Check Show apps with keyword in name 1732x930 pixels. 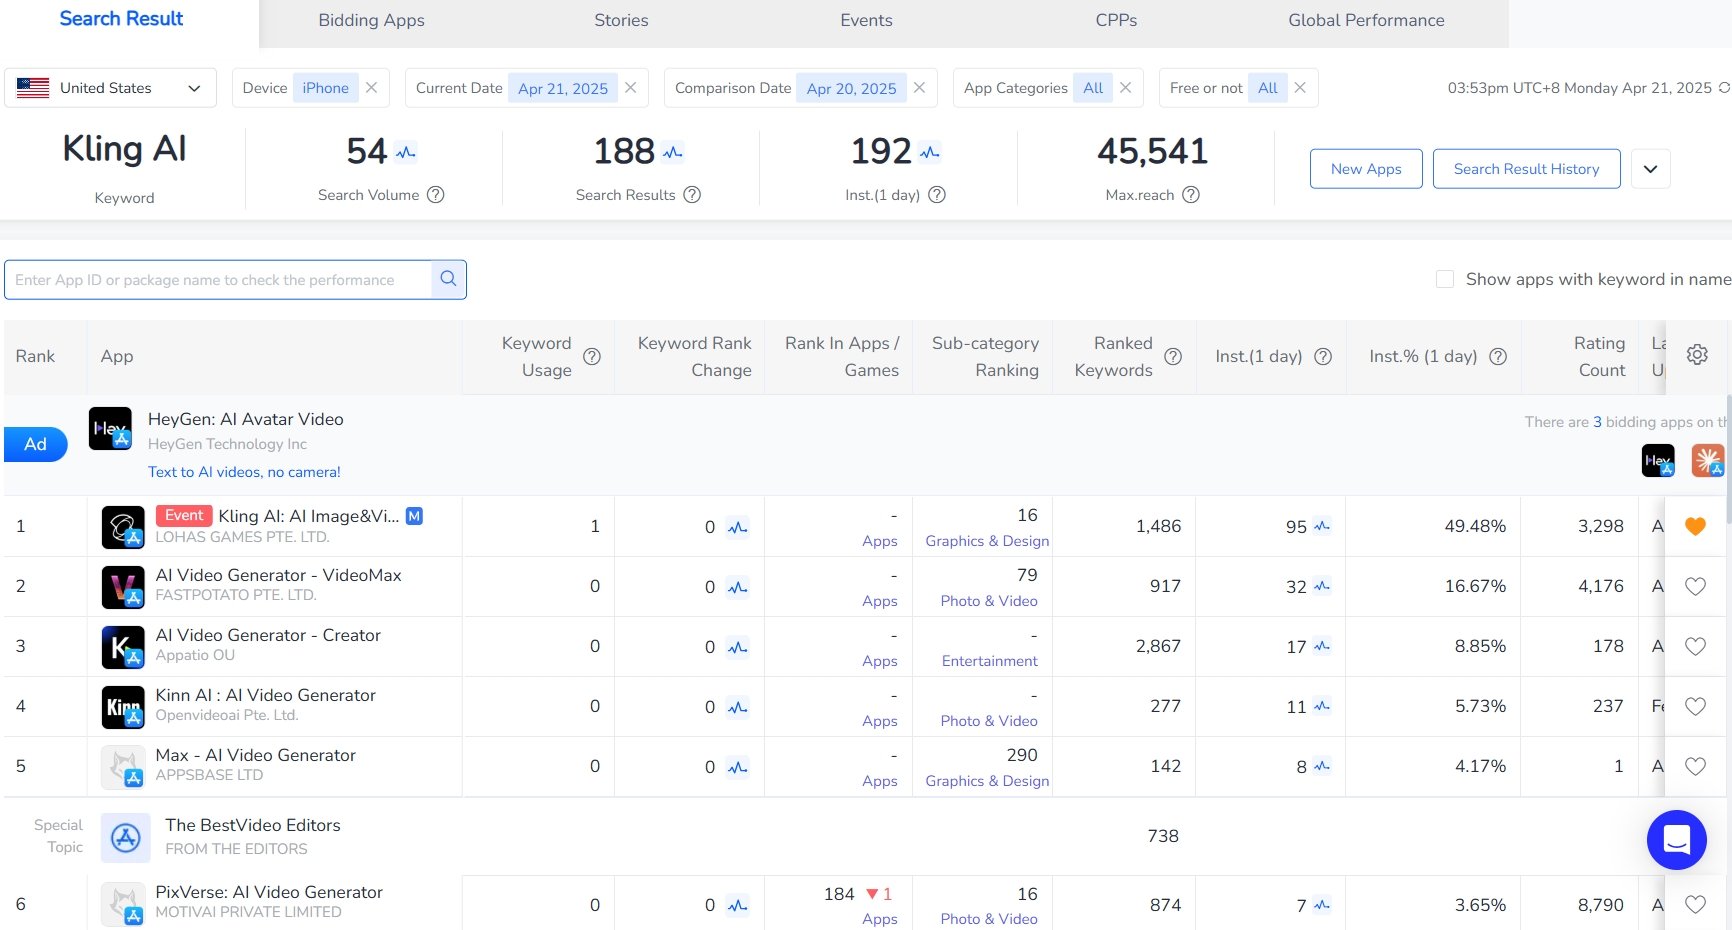[1445, 279]
